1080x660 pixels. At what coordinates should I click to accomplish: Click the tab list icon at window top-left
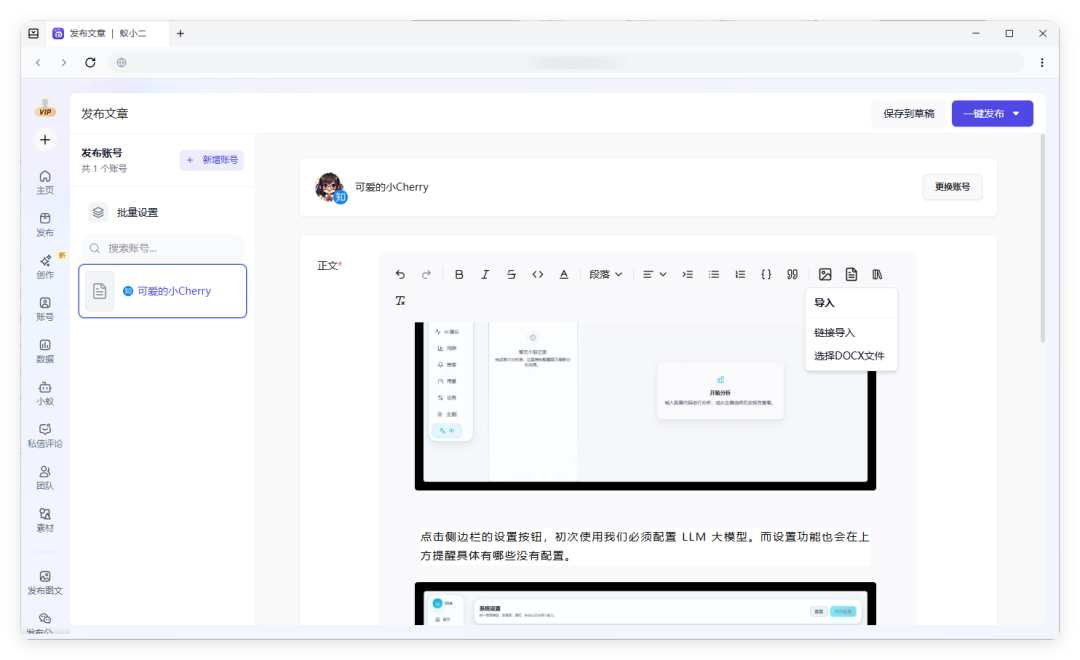point(33,33)
